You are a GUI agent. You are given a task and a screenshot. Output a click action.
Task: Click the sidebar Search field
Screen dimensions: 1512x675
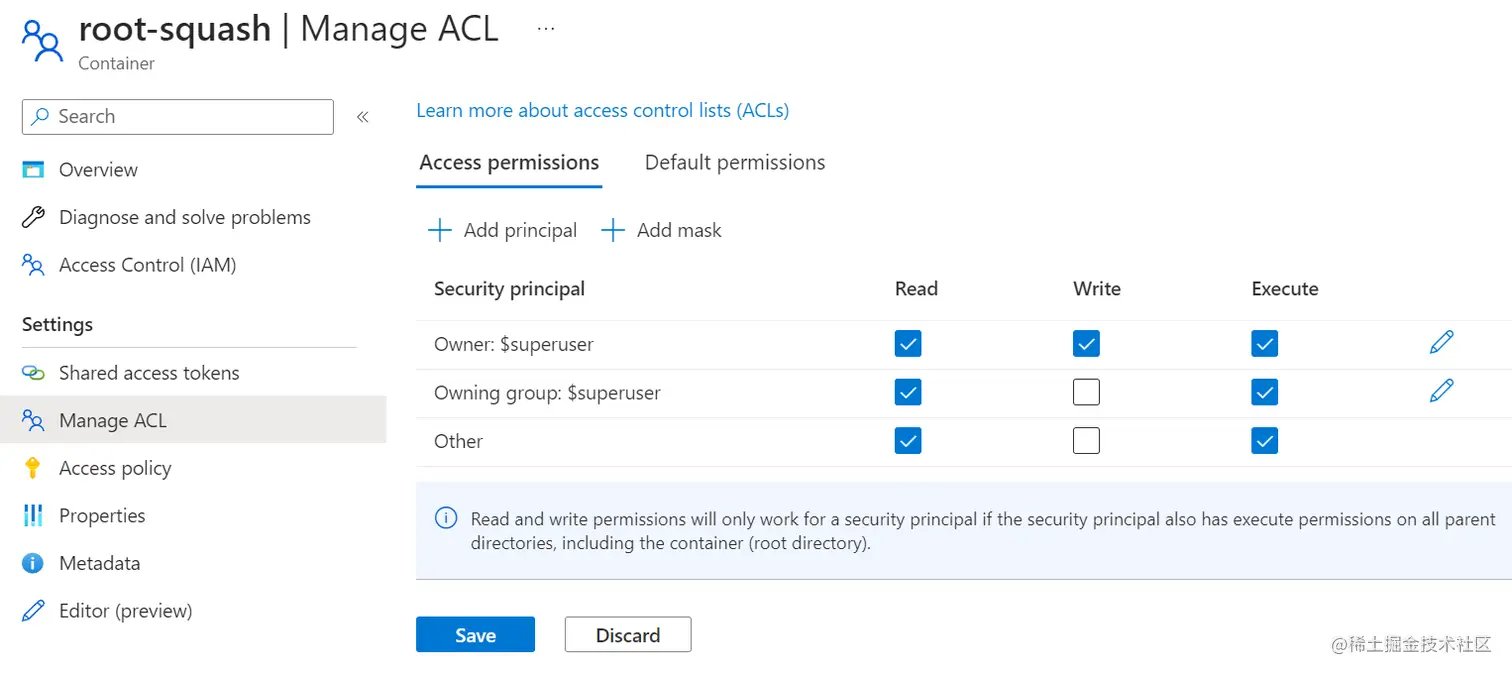click(x=178, y=117)
